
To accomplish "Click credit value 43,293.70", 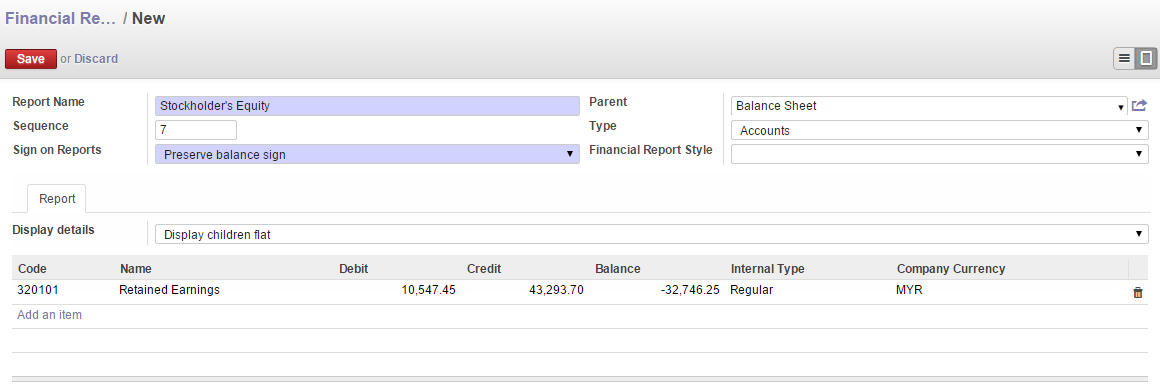I will click(x=556, y=290).
